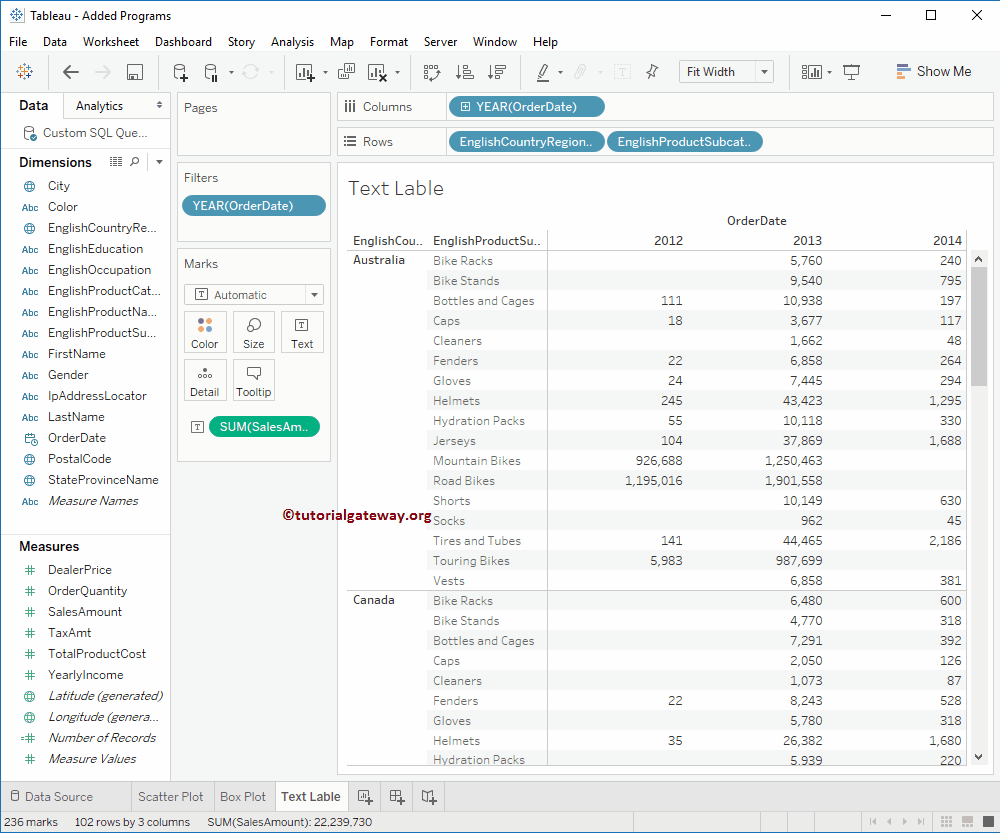The width and height of the screenshot is (1000, 833).
Task: Click the Add new data source icon
Action: (180, 72)
